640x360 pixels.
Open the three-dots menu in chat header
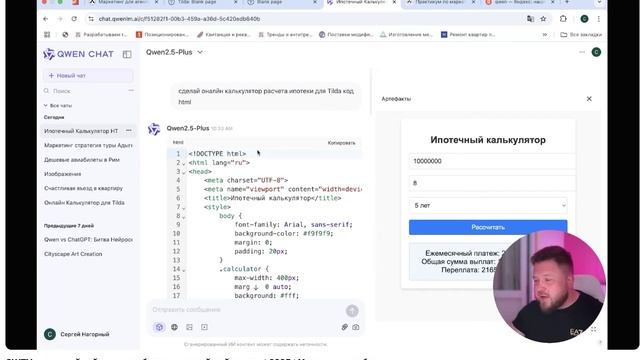[582, 52]
